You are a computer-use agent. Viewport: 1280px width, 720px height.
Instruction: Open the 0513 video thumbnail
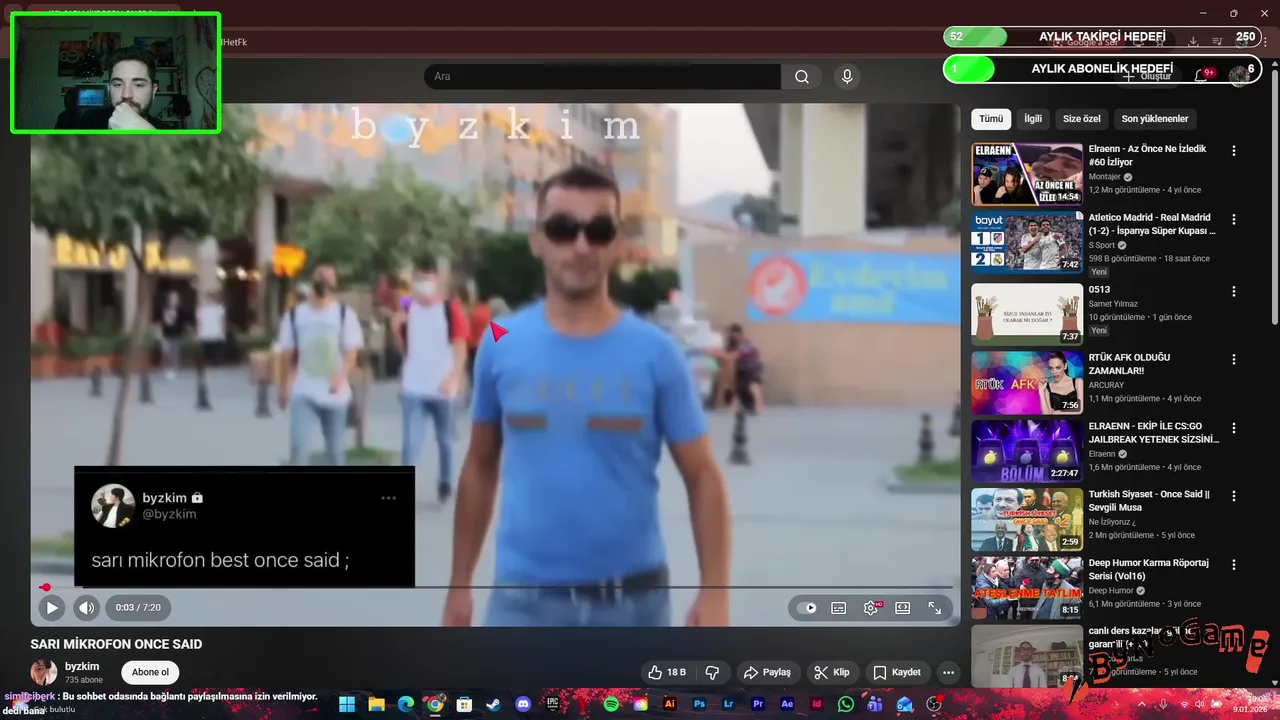click(1027, 314)
